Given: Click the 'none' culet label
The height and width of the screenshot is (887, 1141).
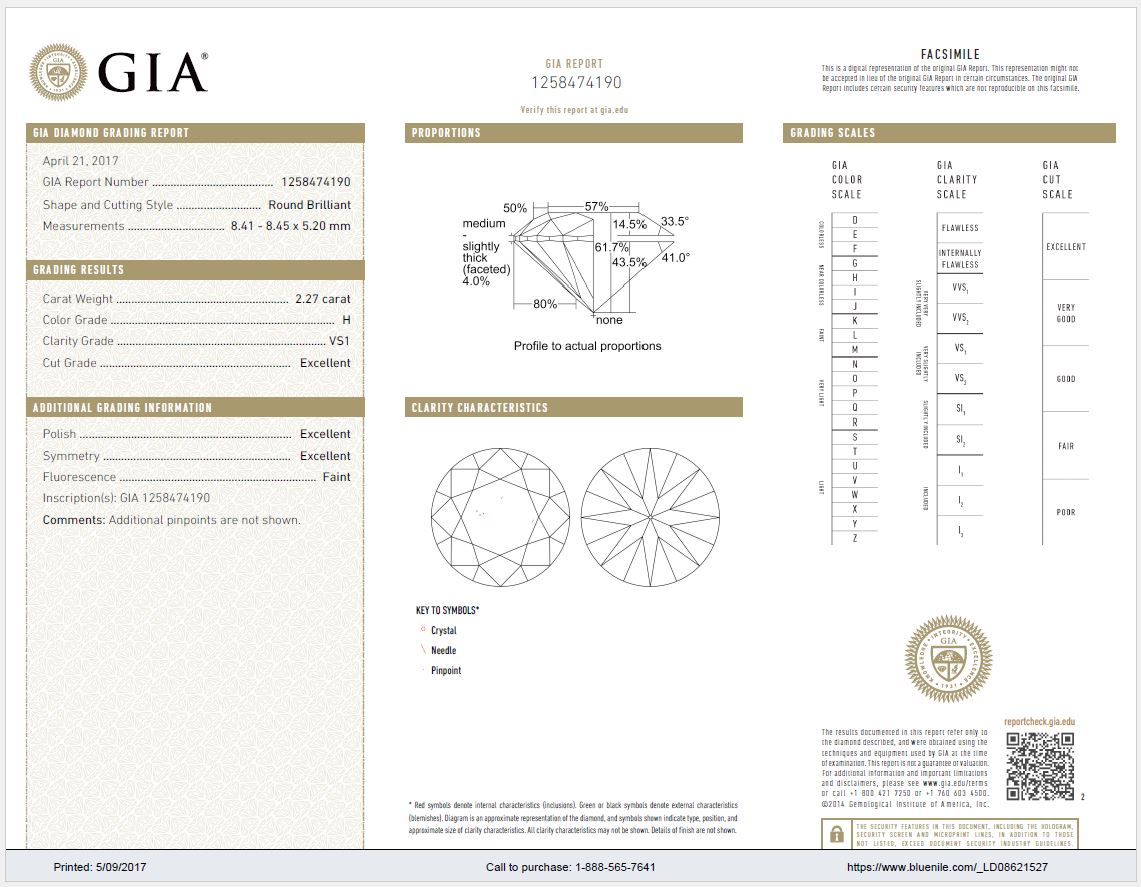Looking at the screenshot, I should pyautogui.click(x=609, y=320).
